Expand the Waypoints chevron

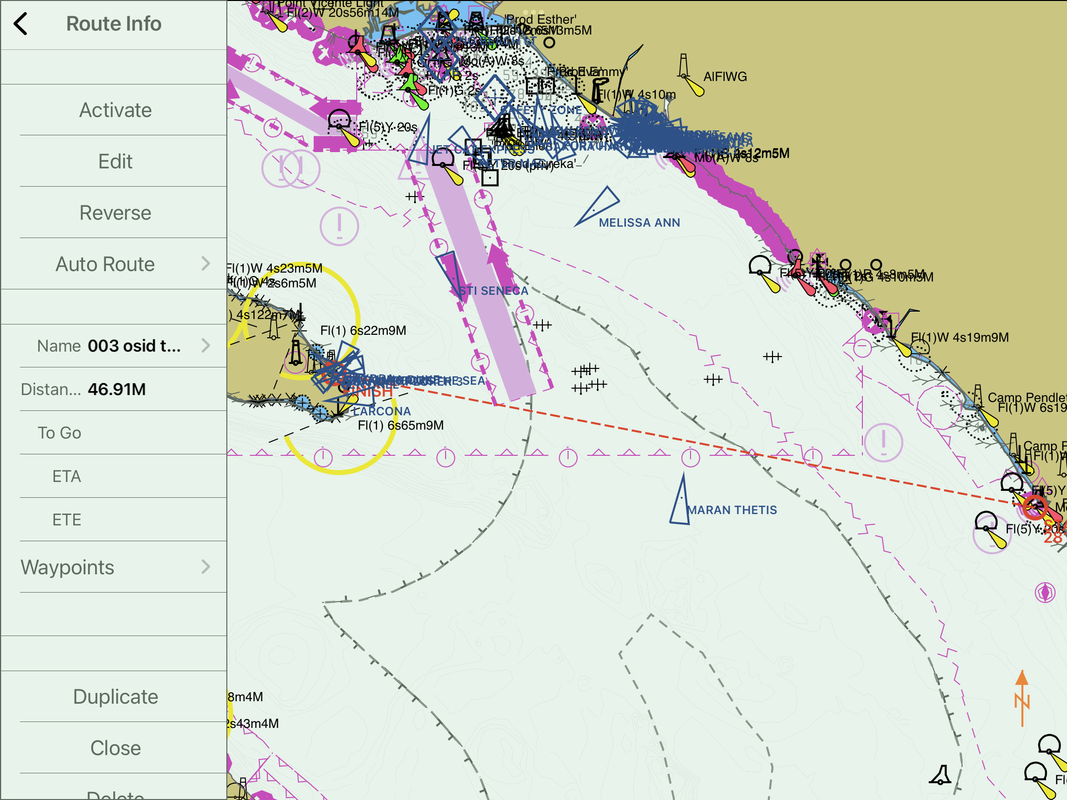(x=206, y=567)
